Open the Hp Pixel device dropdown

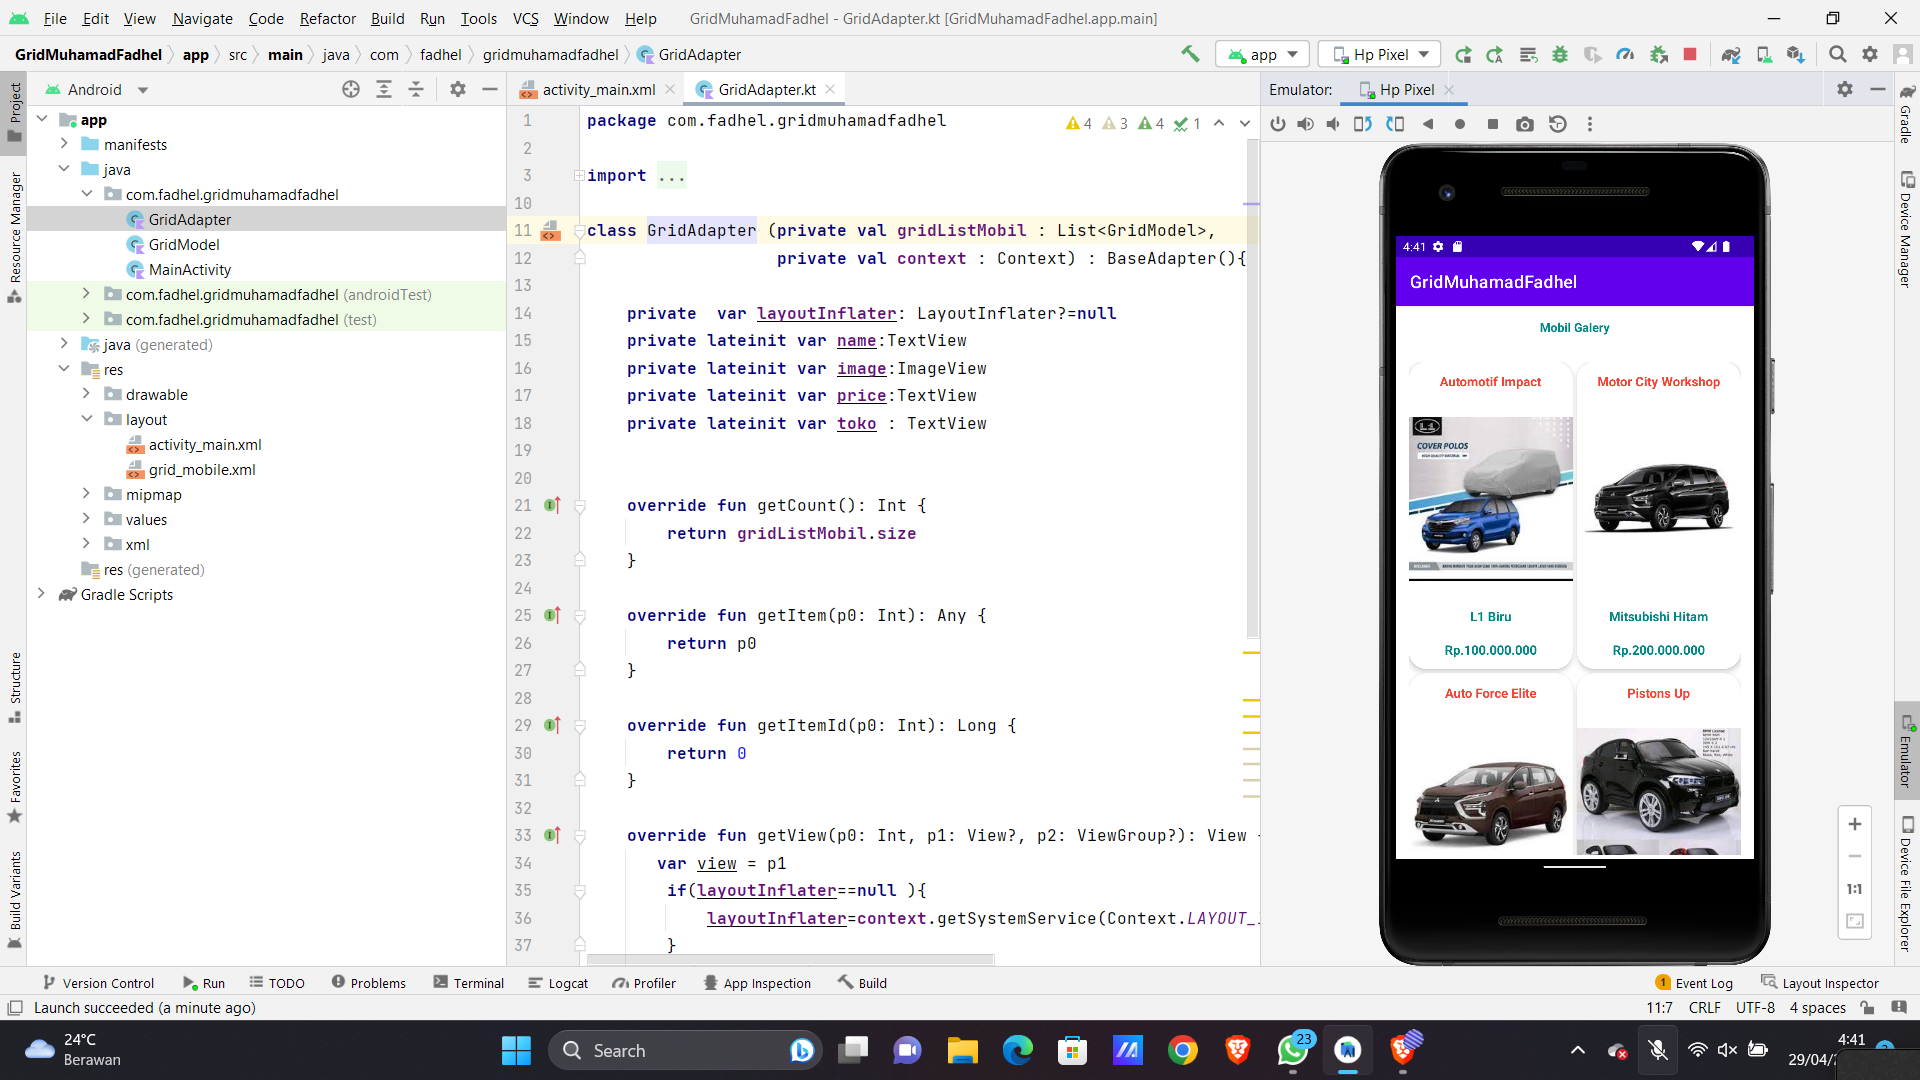tap(1380, 54)
